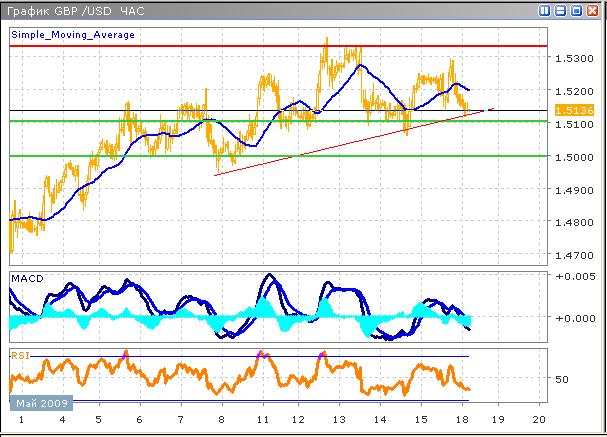Click day 11 on the time axis
Viewport: 607px width, 437px height.
(x=261, y=420)
